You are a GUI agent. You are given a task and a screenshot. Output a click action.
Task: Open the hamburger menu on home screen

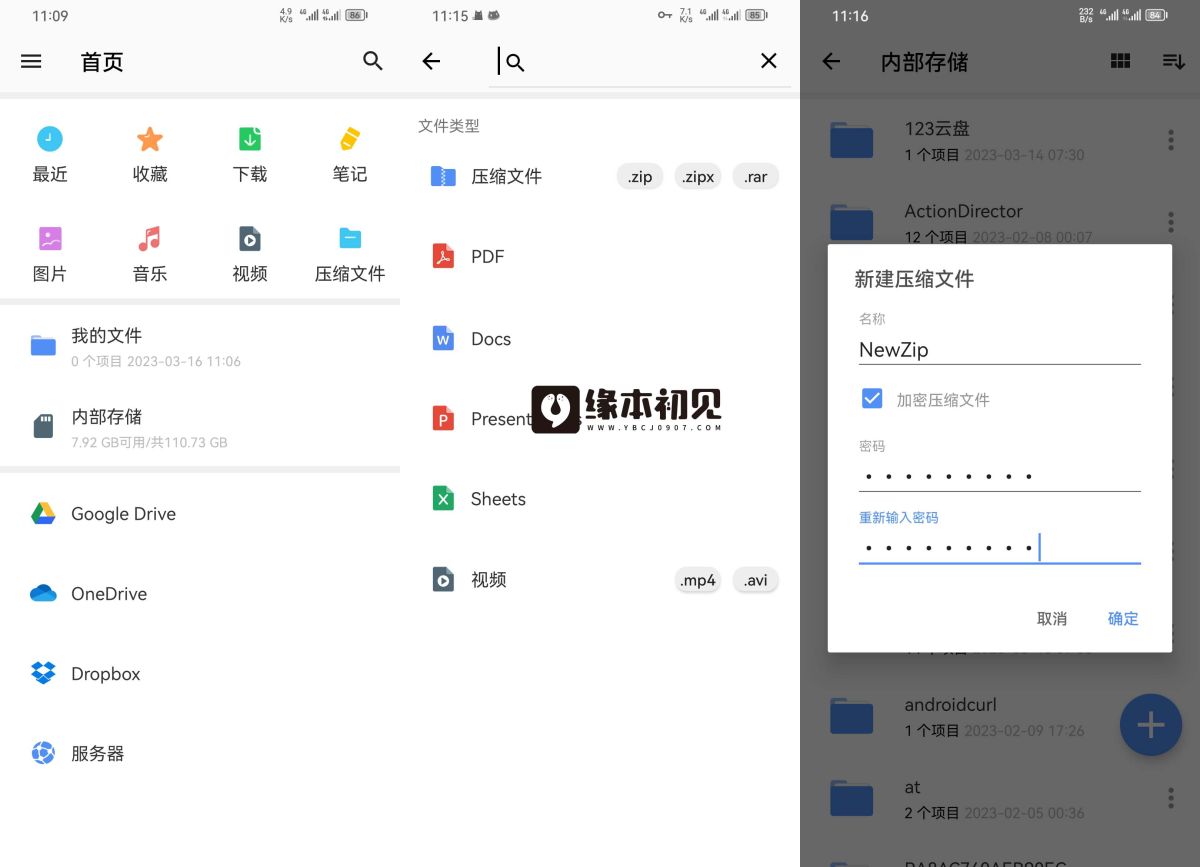(x=31, y=61)
